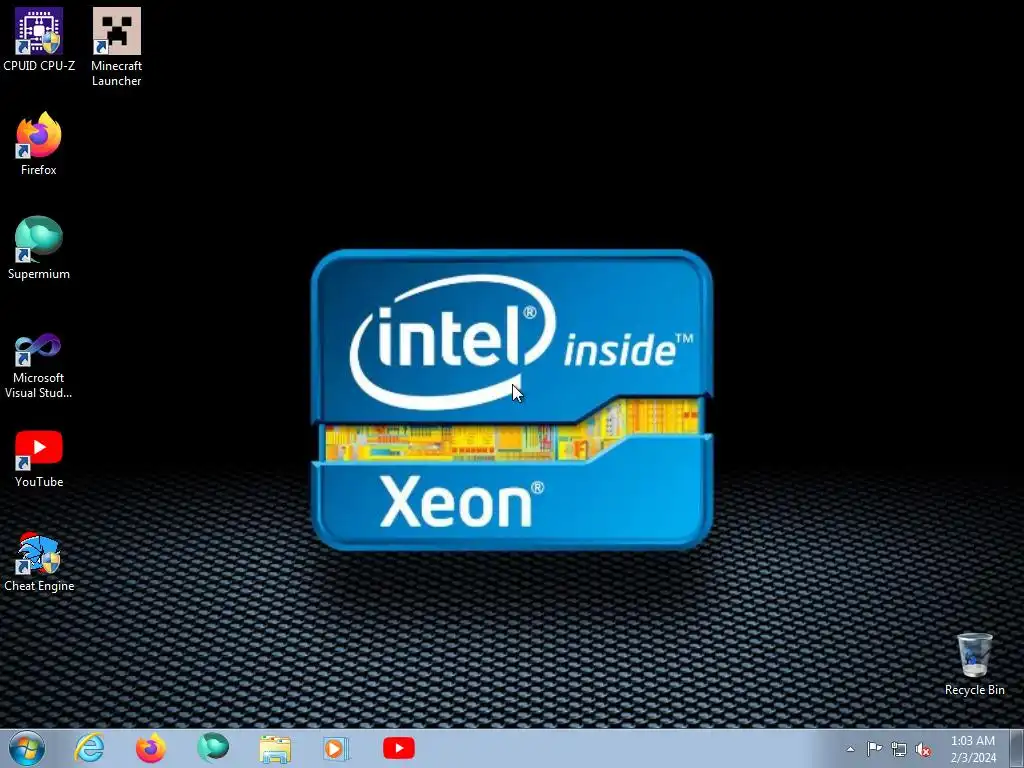
Task: Launch Internet Explorer from the taskbar
Action: [x=89, y=748]
